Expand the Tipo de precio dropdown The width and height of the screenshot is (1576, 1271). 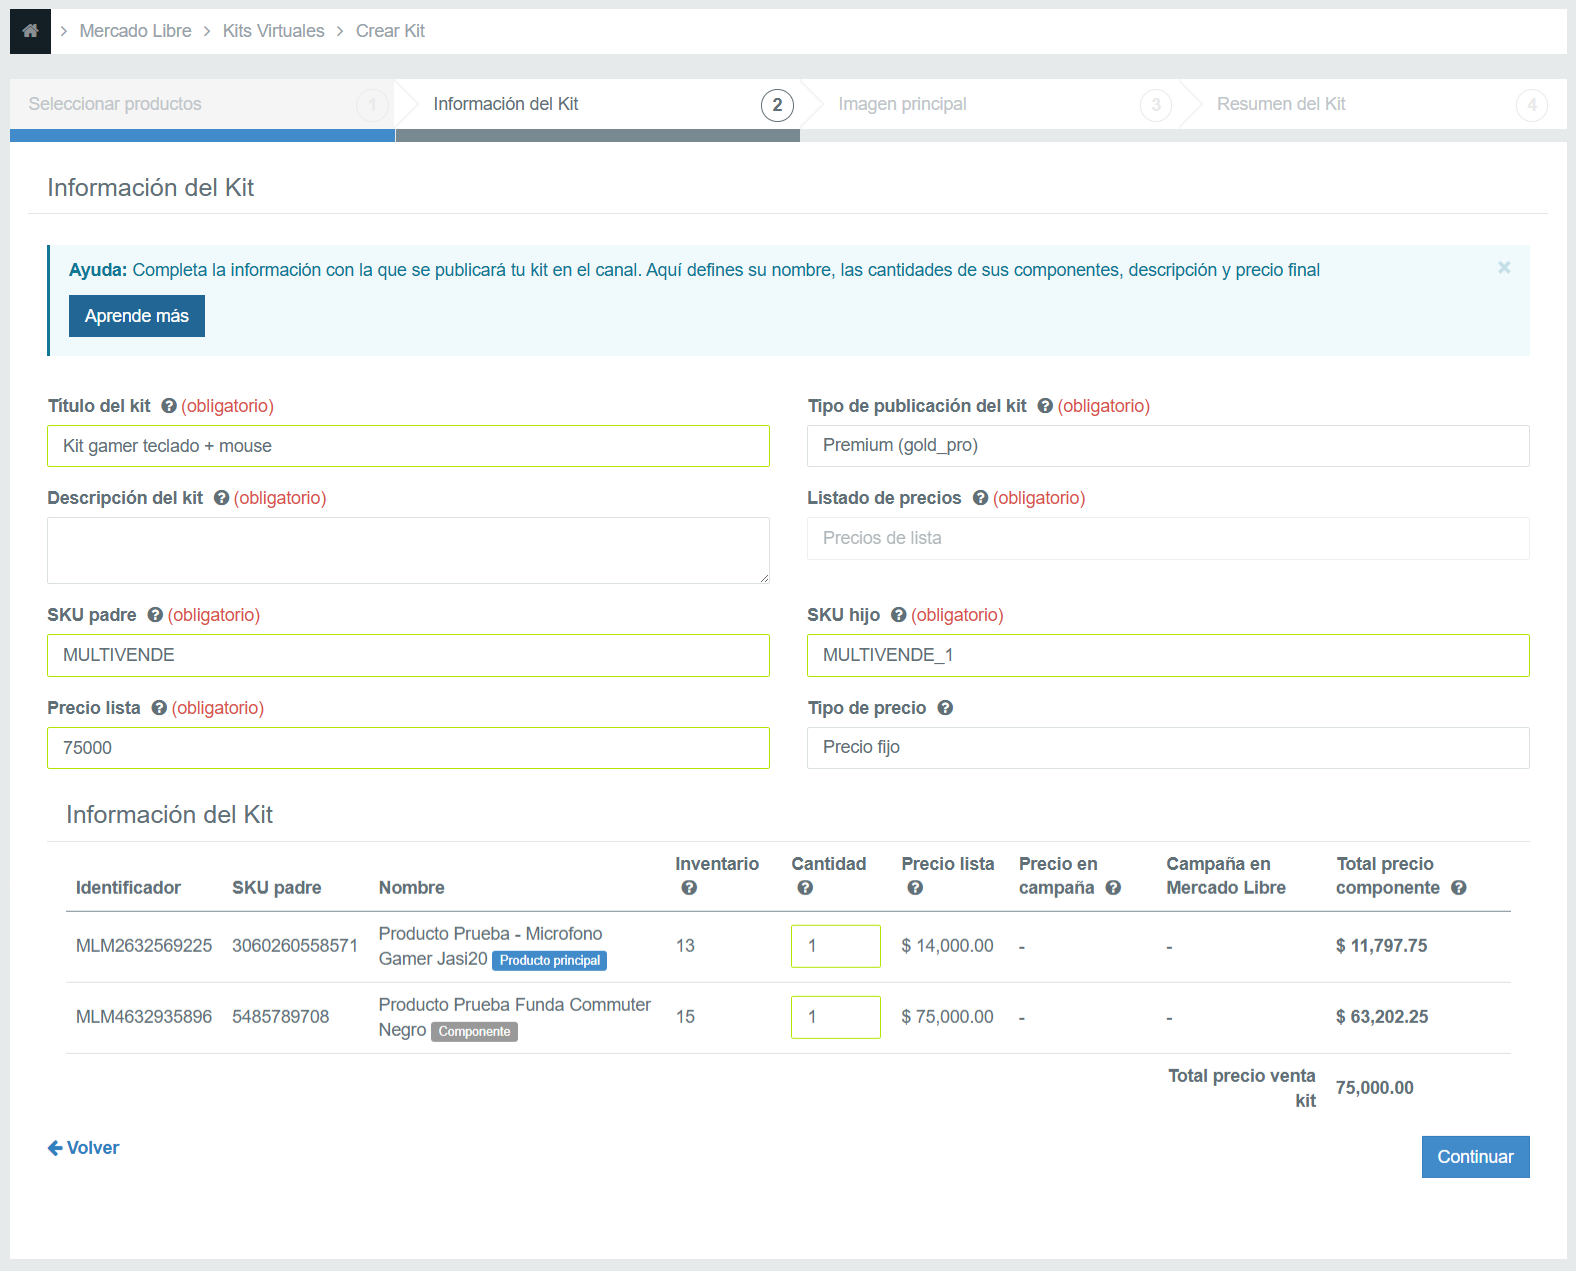pyautogui.click(x=1167, y=748)
